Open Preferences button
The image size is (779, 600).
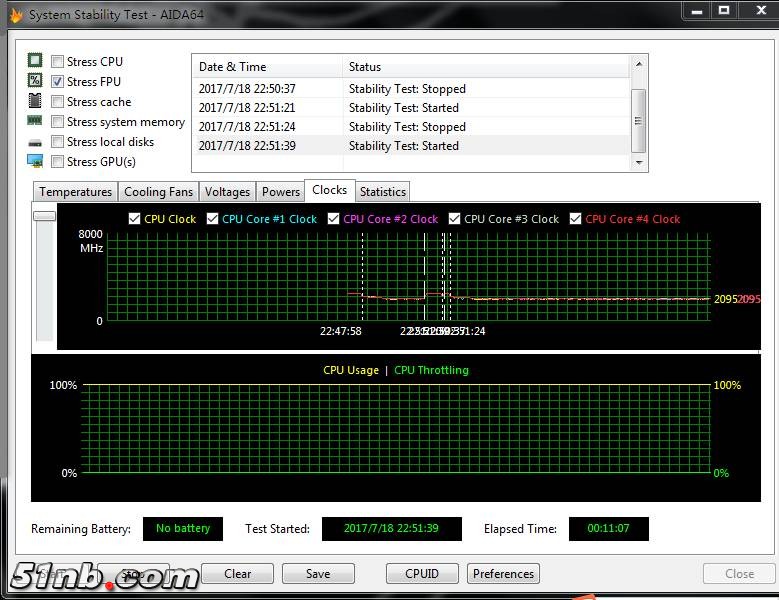click(x=503, y=574)
